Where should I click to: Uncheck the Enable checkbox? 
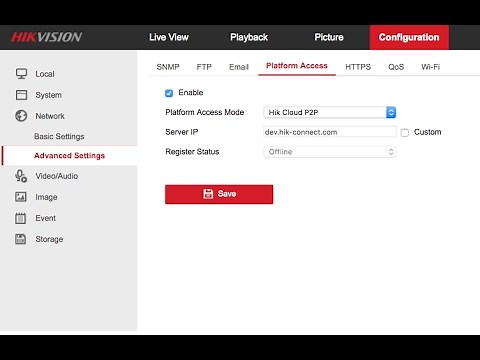tap(169, 93)
